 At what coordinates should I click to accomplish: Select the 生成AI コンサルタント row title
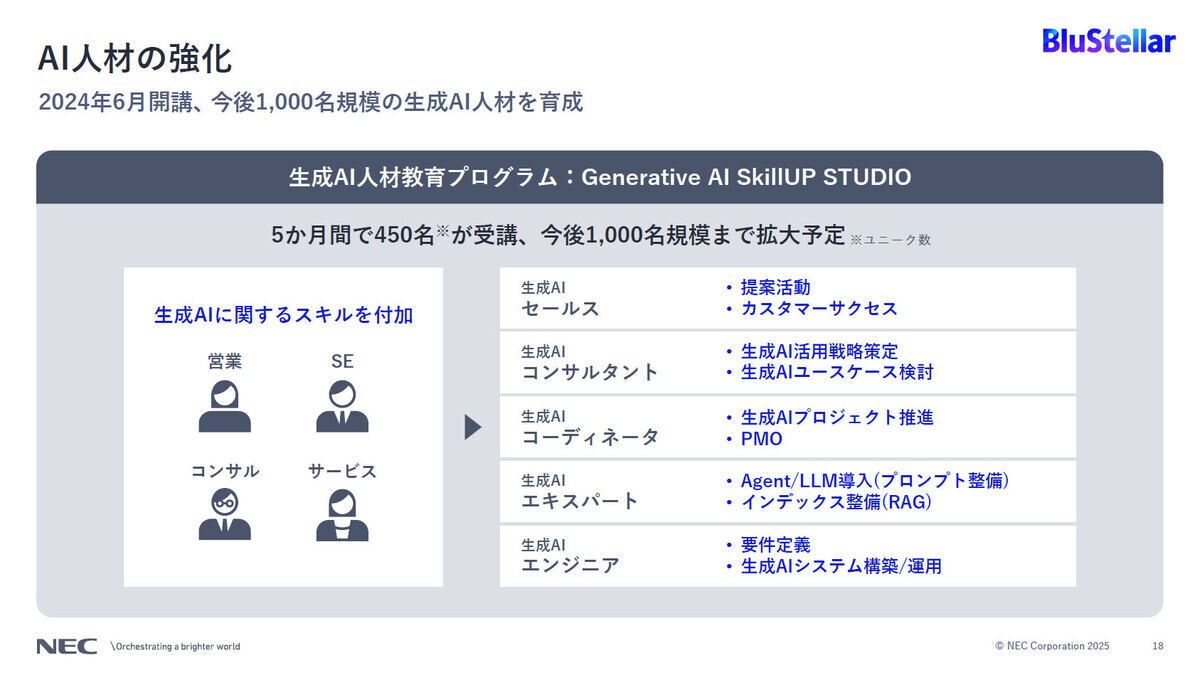[x=590, y=362]
